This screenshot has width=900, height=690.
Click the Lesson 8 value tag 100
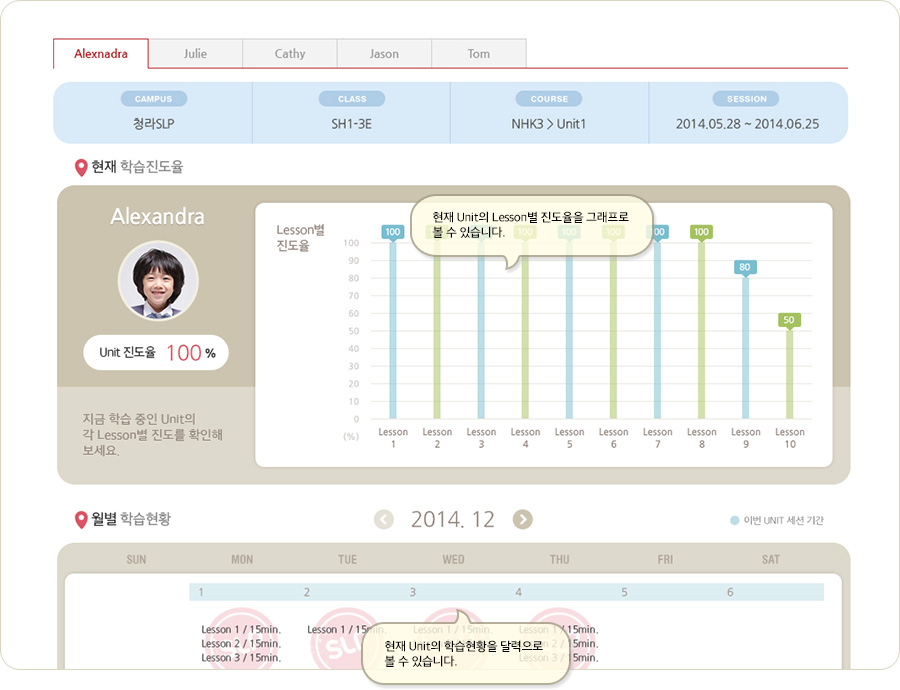pos(701,232)
